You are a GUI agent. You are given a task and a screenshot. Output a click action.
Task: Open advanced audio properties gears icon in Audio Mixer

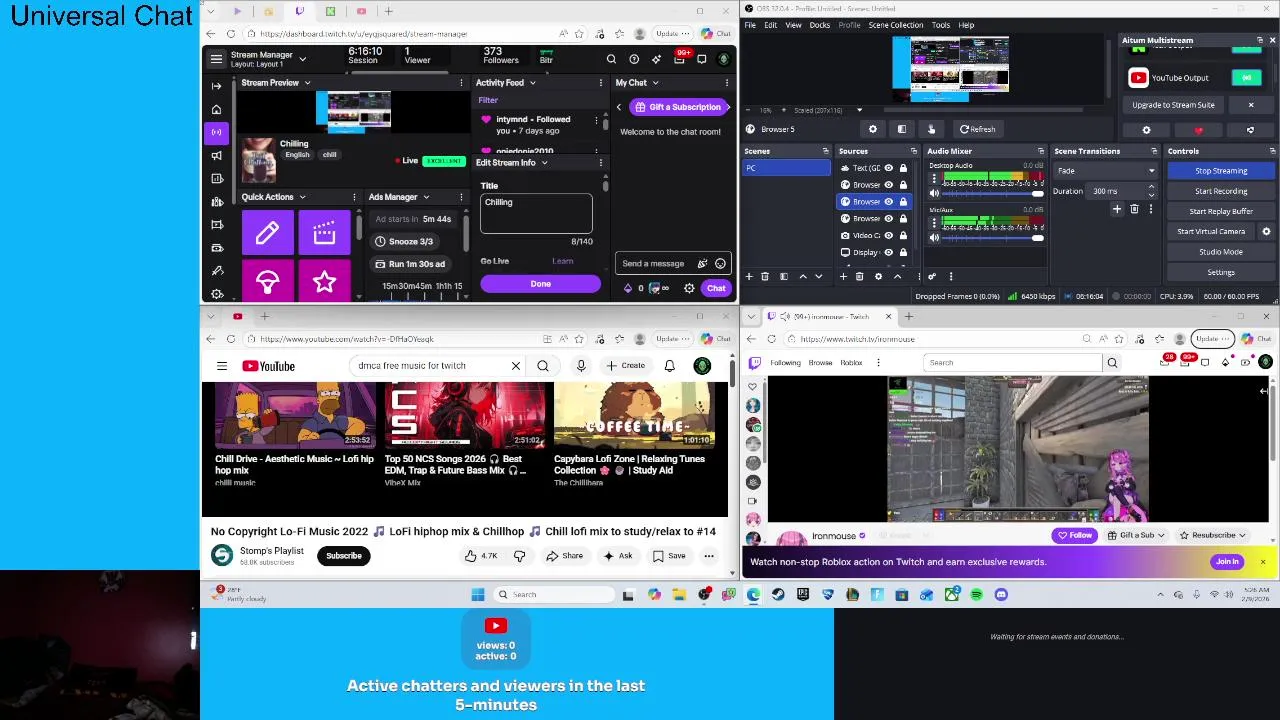tap(932, 276)
